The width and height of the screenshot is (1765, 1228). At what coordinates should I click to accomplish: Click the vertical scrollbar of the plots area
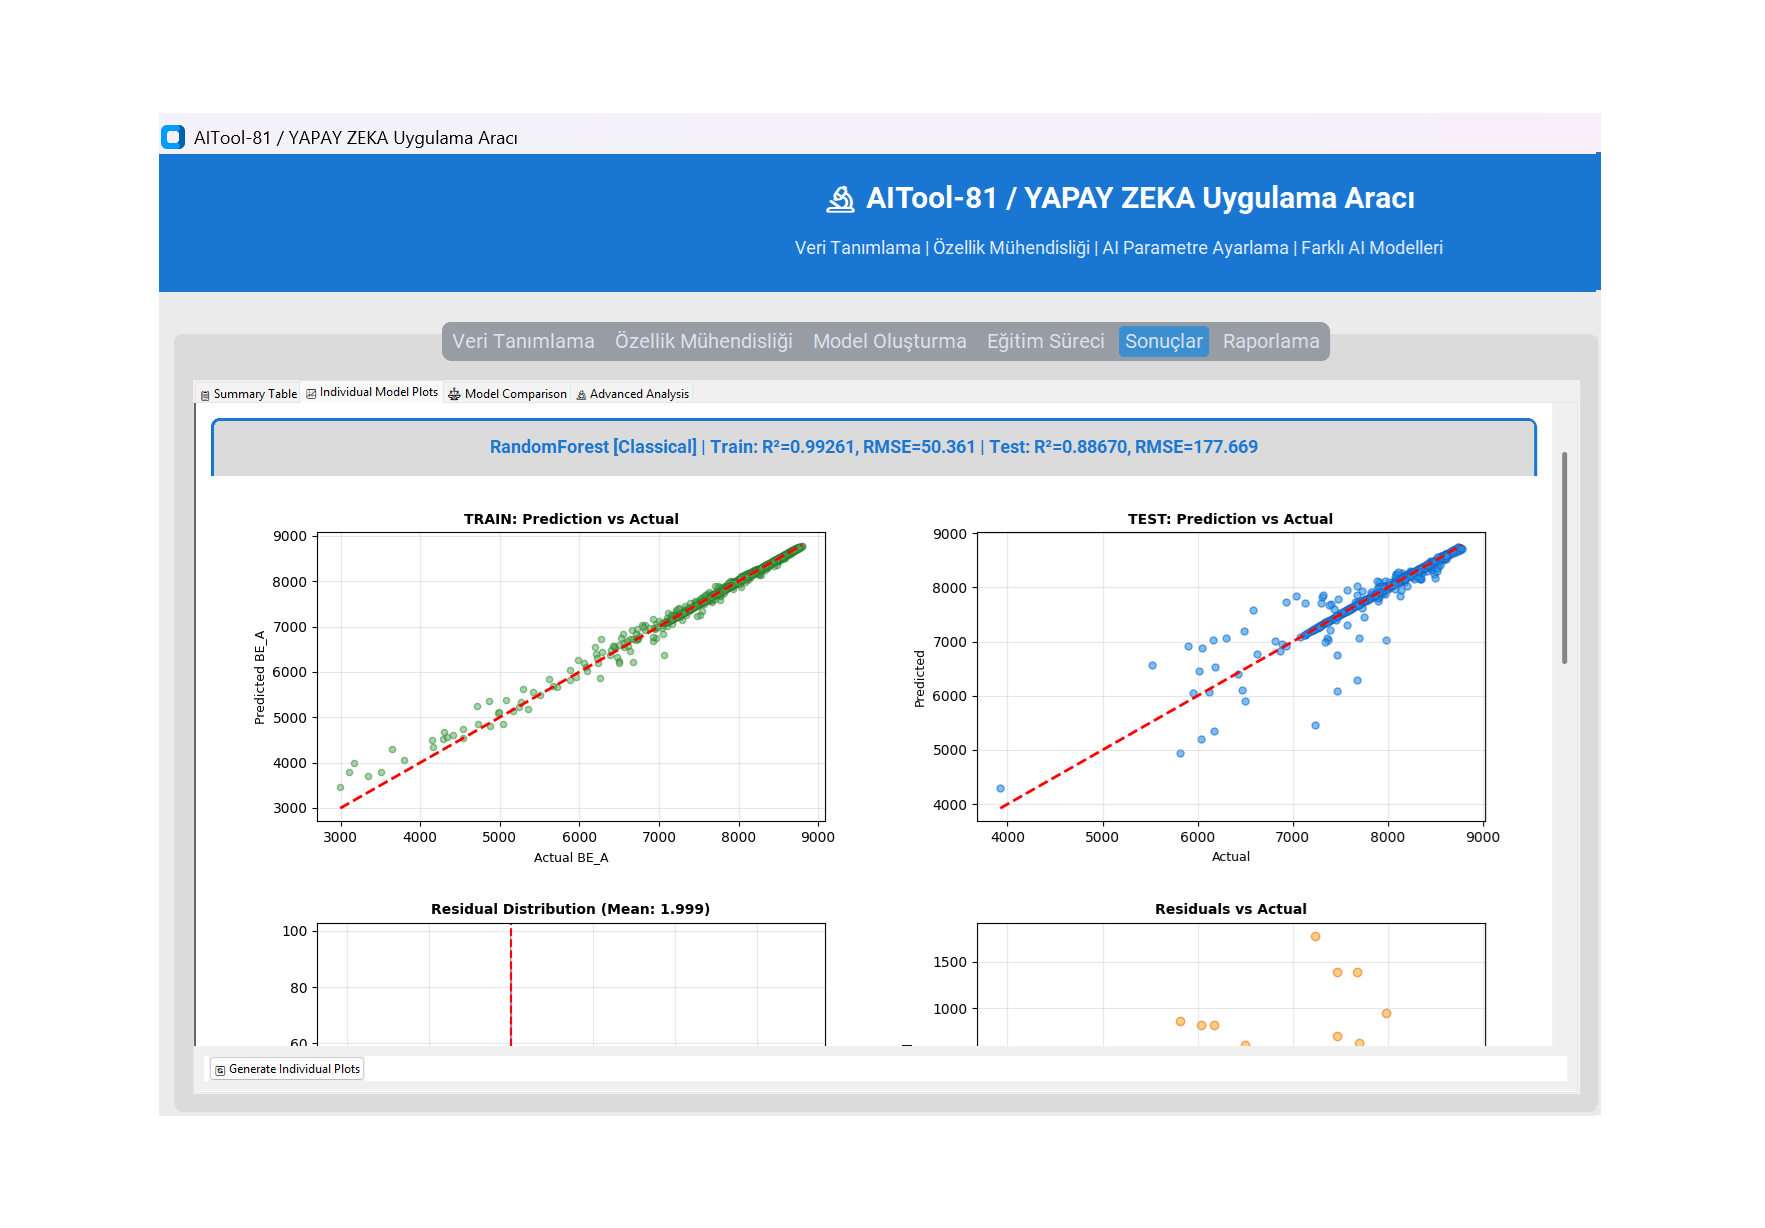[x=1564, y=558]
